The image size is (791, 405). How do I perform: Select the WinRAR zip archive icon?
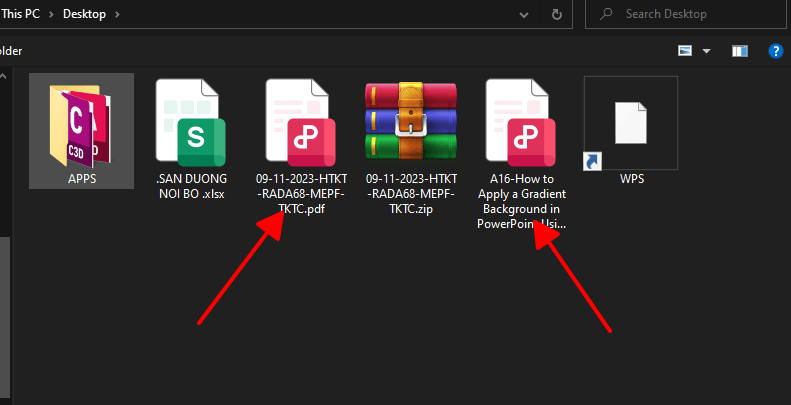coord(411,121)
